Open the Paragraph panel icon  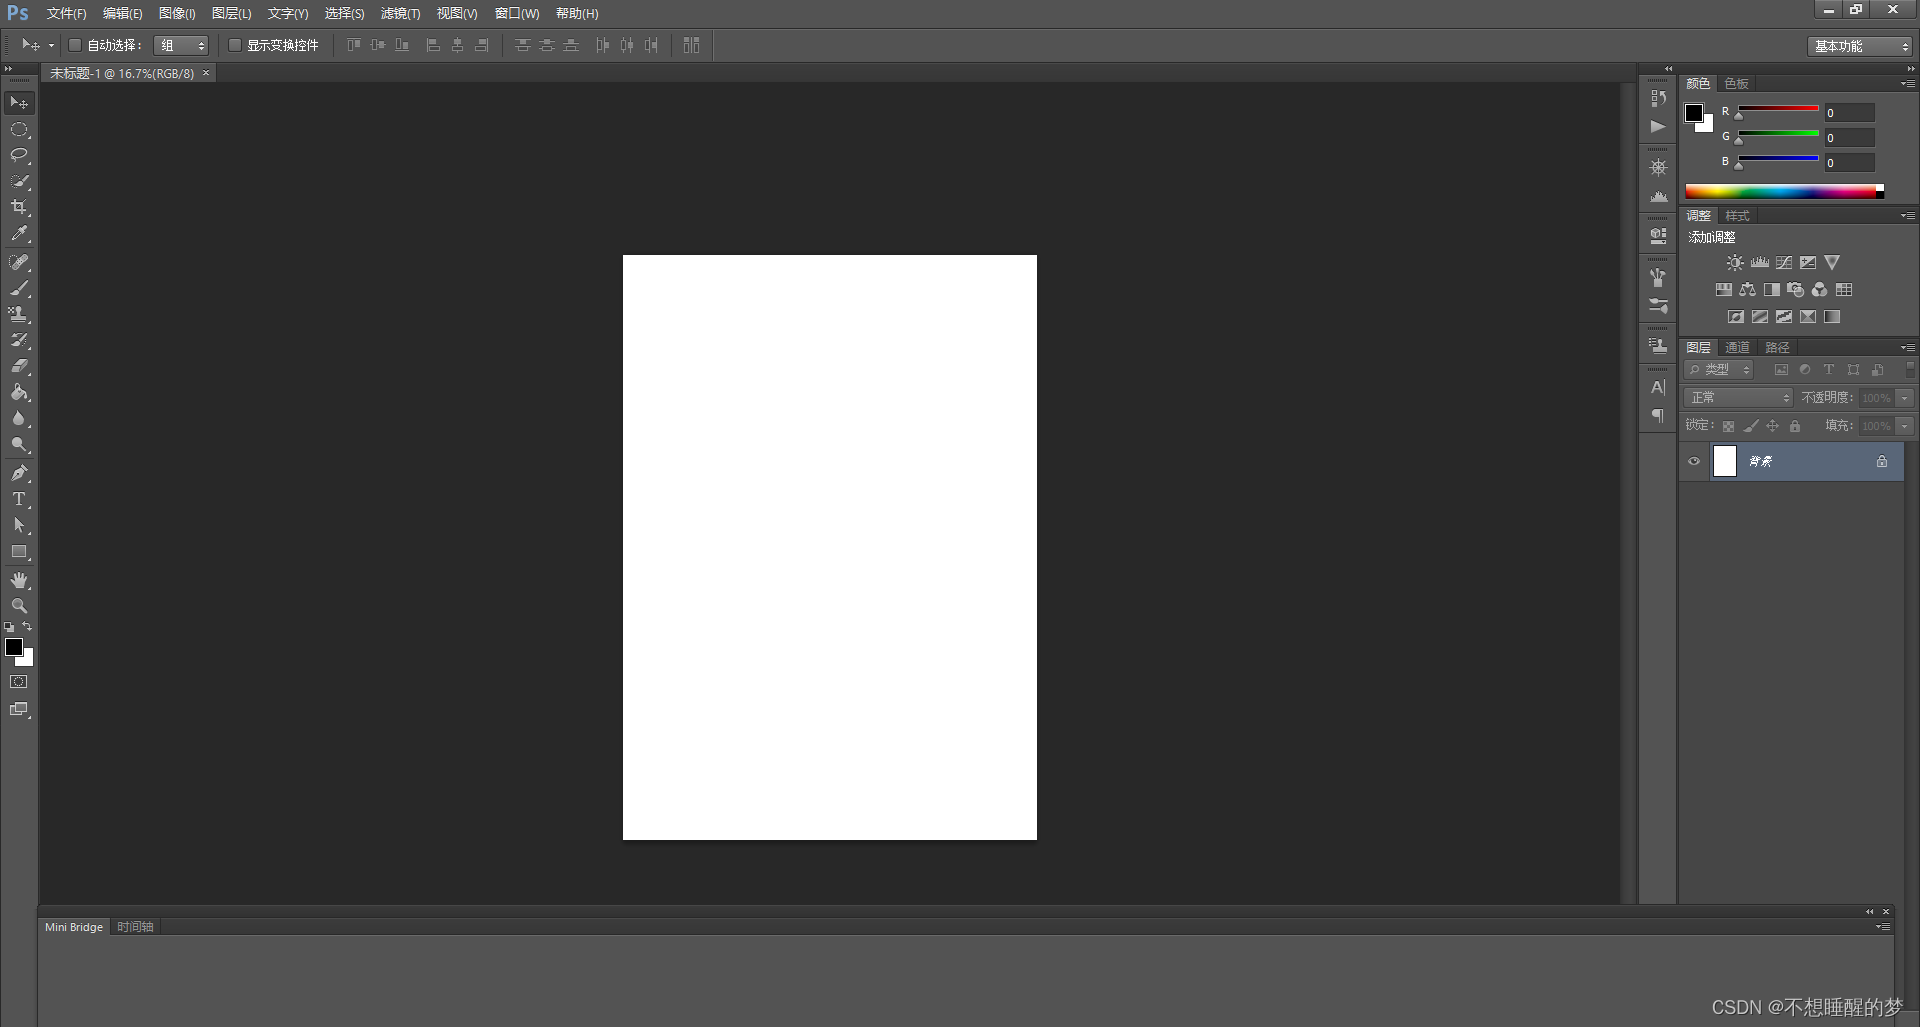click(x=1658, y=415)
